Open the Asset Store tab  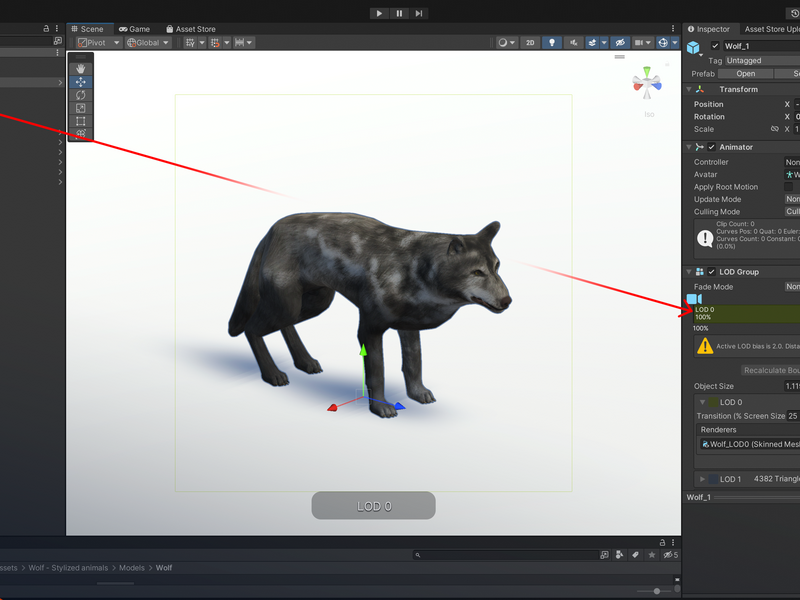click(191, 29)
